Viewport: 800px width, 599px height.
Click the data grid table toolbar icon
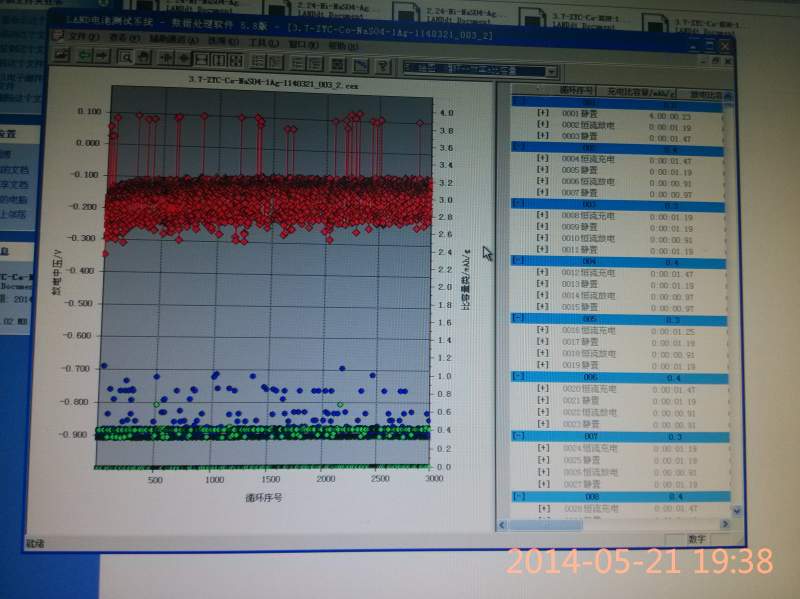[x=337, y=64]
